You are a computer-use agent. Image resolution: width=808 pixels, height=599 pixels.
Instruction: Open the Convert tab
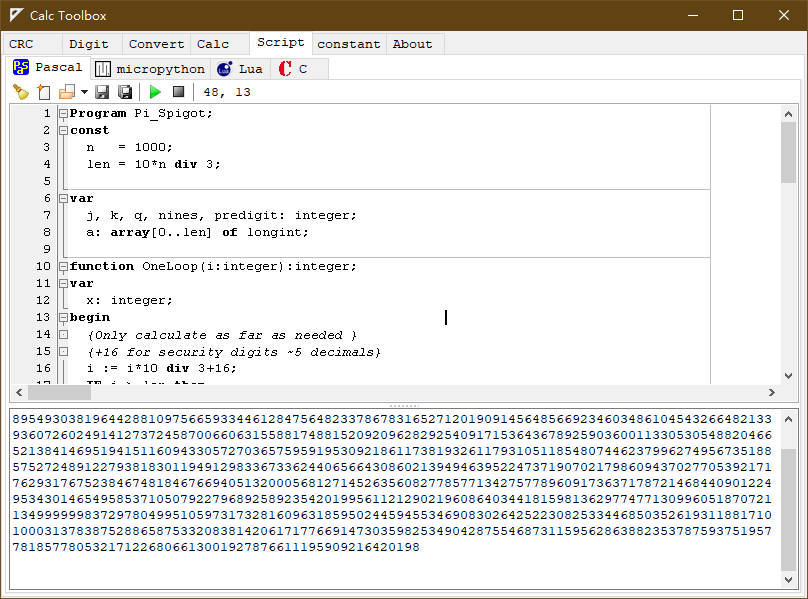click(x=156, y=44)
